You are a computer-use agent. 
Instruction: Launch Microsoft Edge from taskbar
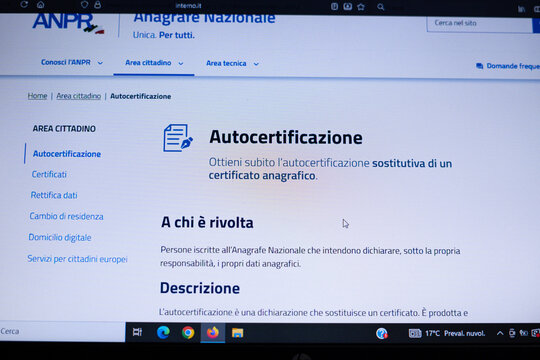(163, 332)
